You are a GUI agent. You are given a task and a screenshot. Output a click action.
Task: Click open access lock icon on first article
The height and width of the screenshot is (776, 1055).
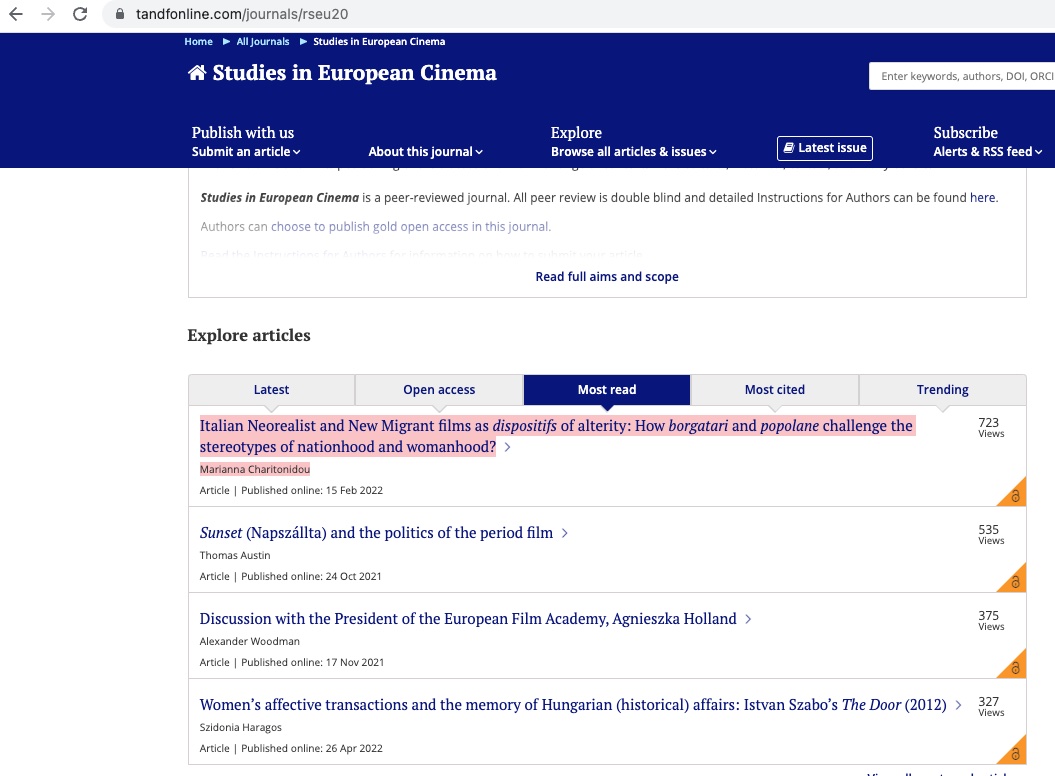point(1014,496)
